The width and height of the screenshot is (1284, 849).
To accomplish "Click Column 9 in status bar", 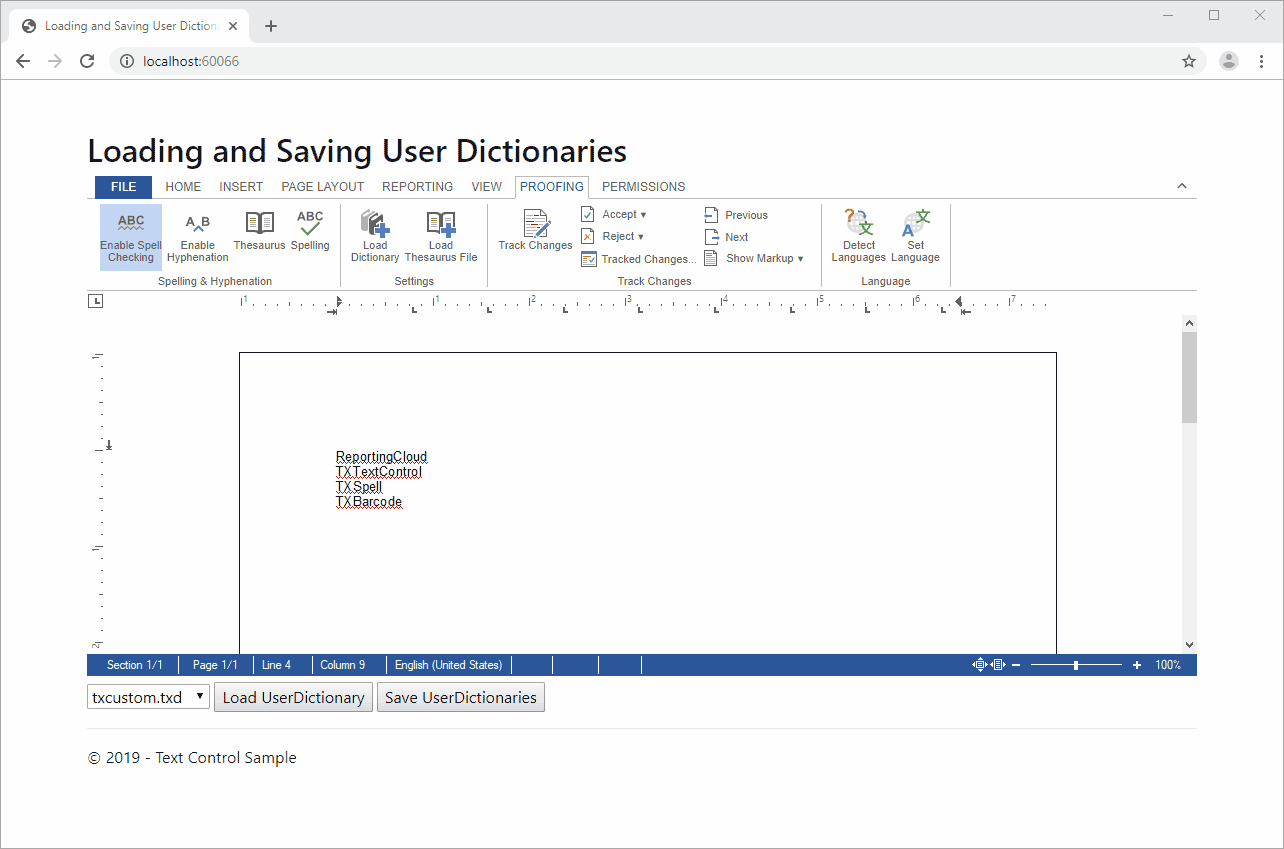I will click(x=342, y=665).
